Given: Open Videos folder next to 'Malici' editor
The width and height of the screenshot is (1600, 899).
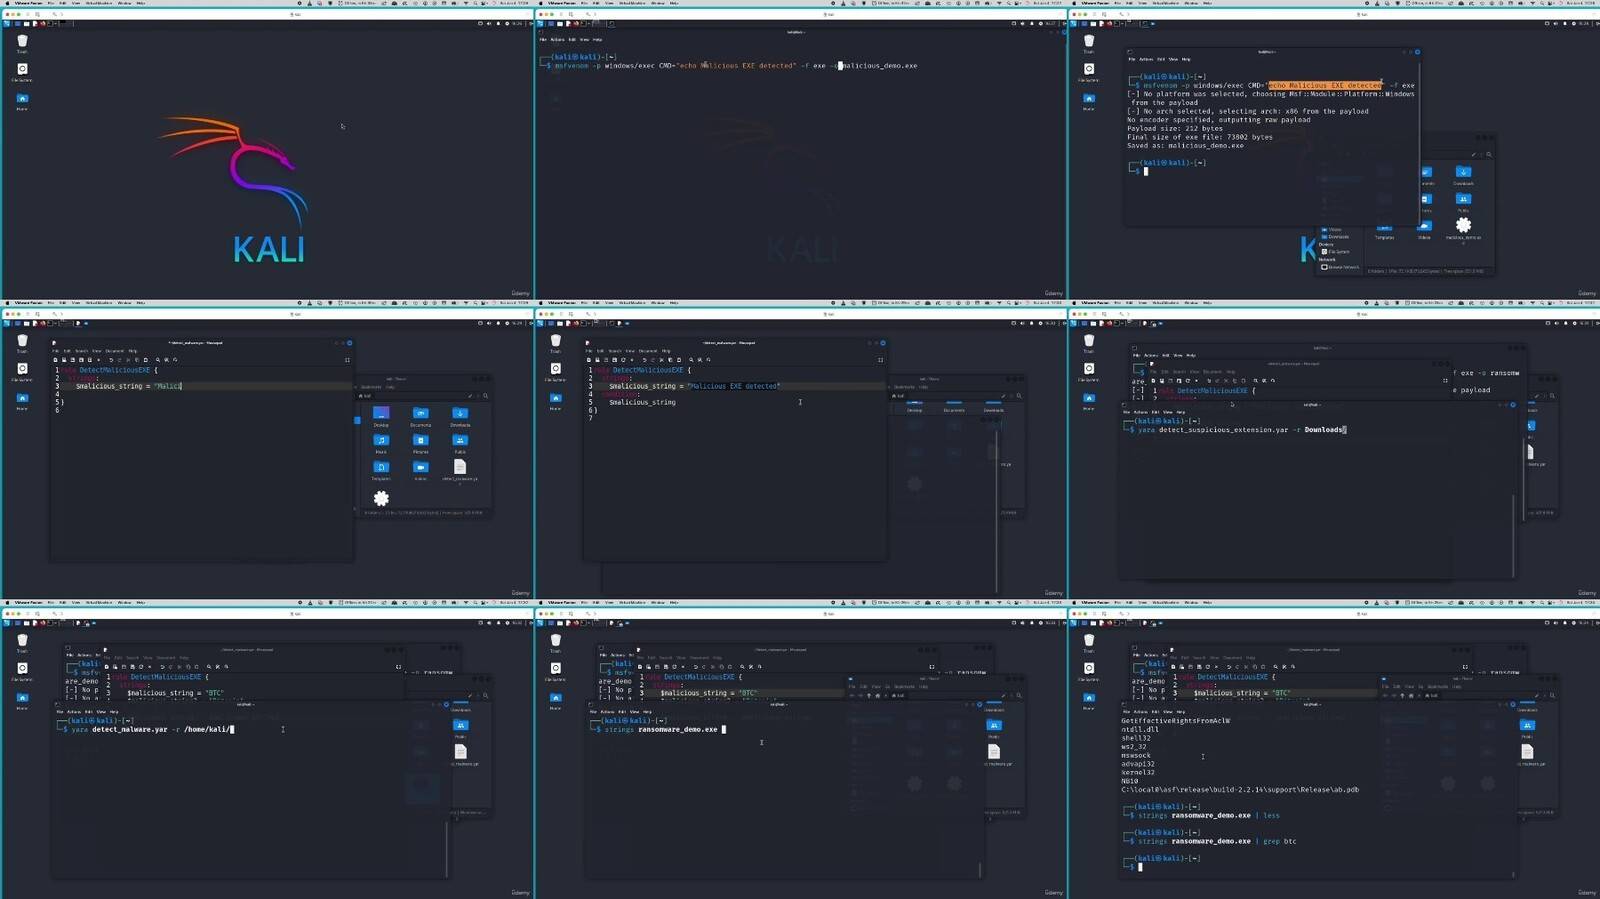Looking at the screenshot, I should 420,470.
